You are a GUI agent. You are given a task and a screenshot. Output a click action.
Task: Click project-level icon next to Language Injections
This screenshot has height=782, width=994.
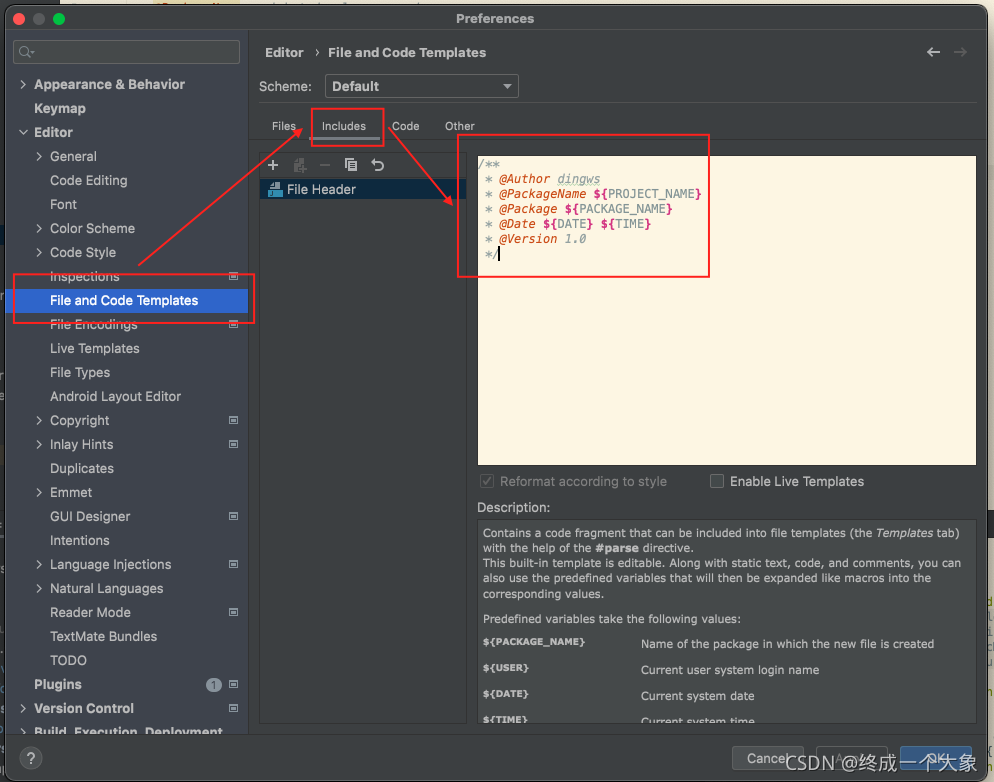[x=233, y=564]
